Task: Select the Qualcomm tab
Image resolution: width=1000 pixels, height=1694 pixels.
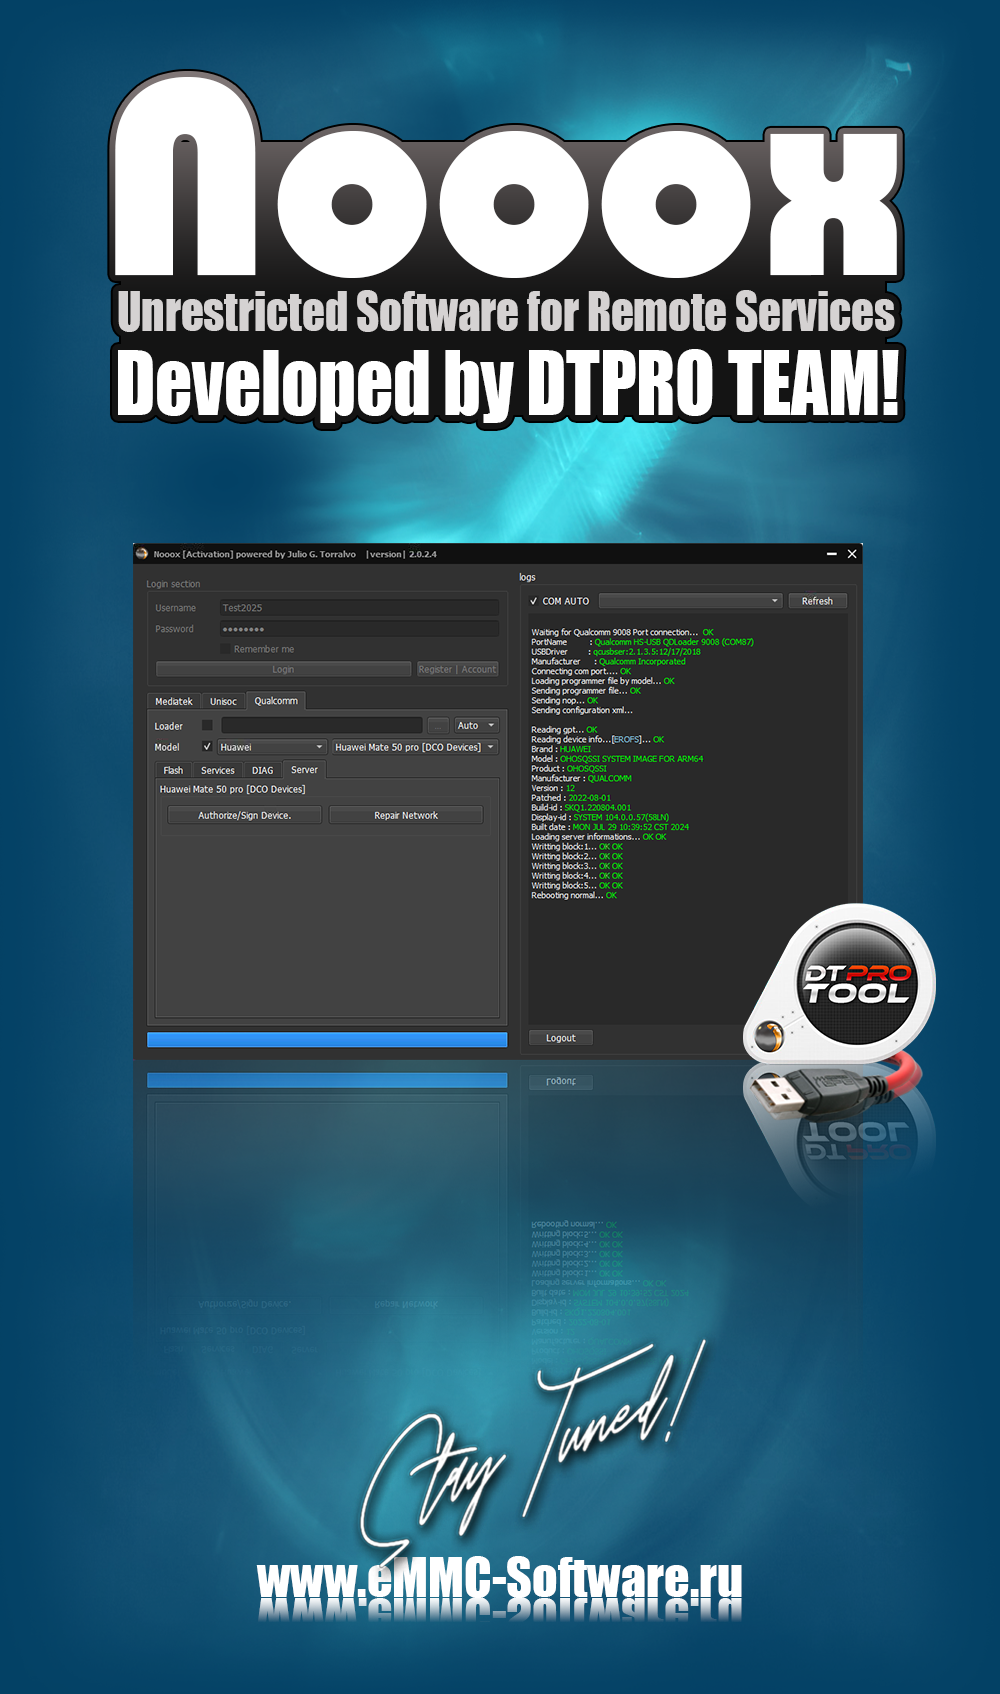Action: click(x=276, y=701)
